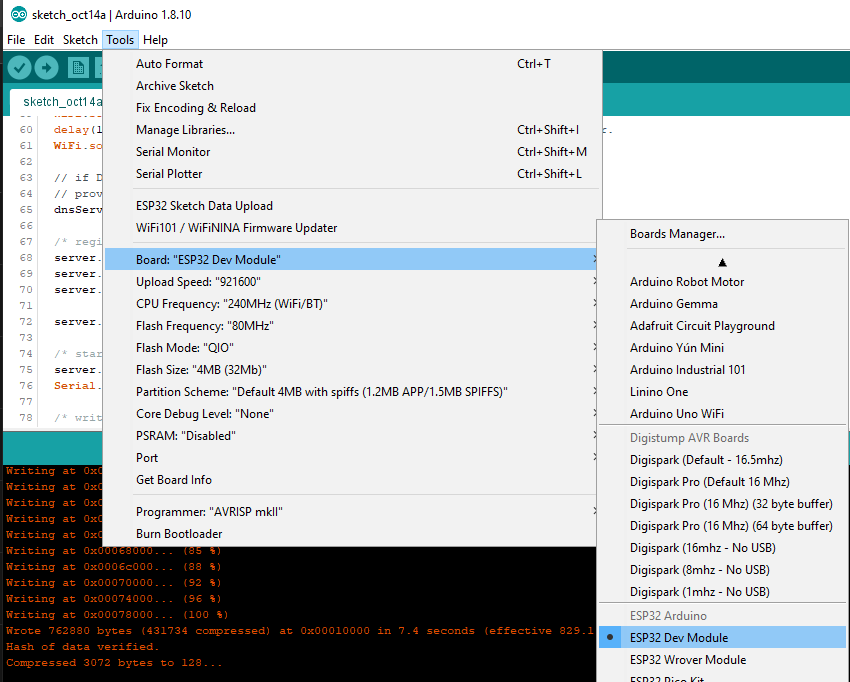The height and width of the screenshot is (682, 850).
Task: Select Digispark (1mhz - No USB) board
Action: click(x=722, y=591)
